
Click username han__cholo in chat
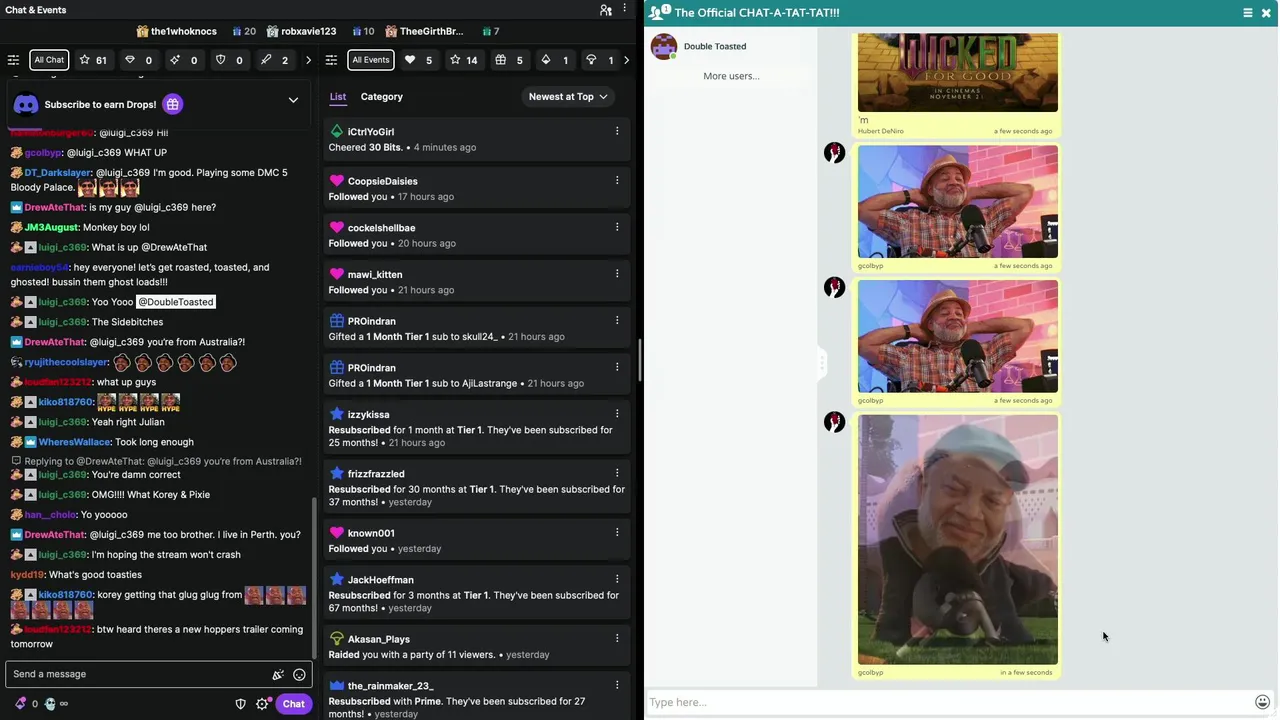(50, 515)
